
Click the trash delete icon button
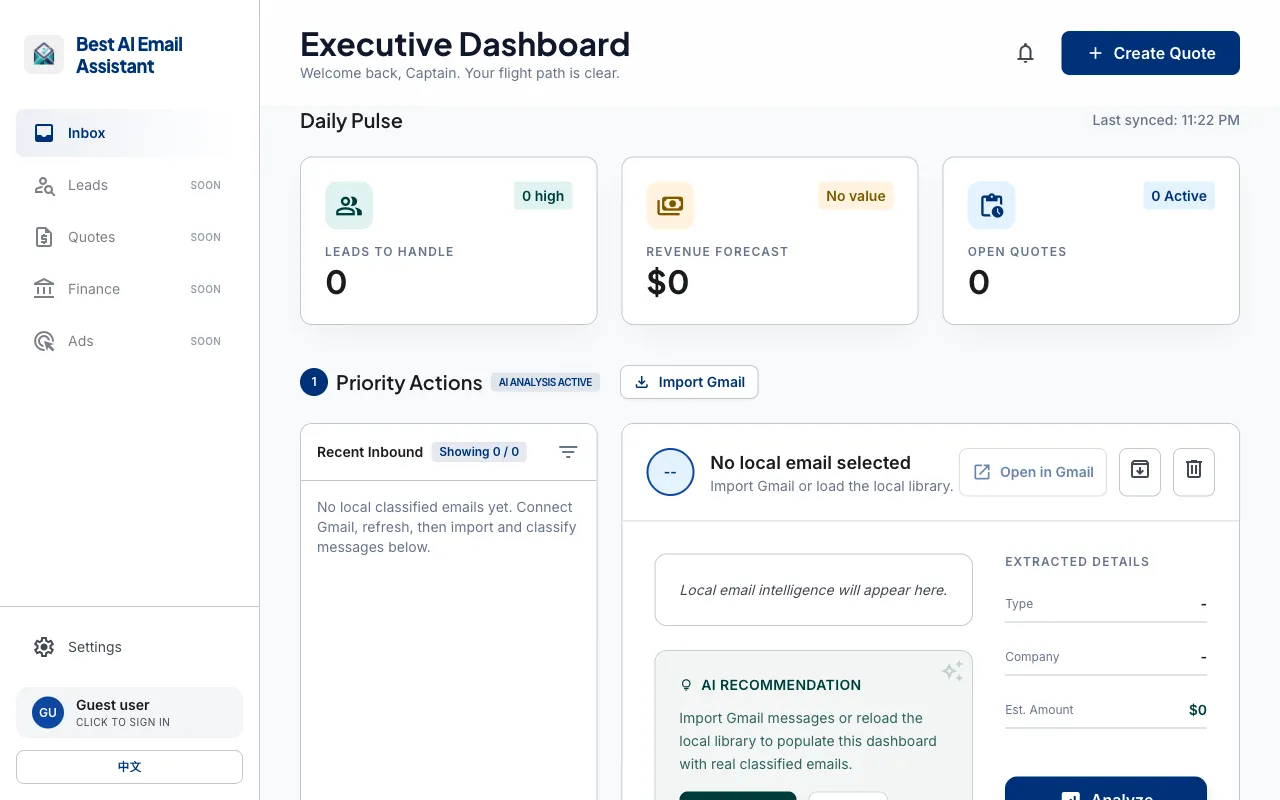[1194, 472]
